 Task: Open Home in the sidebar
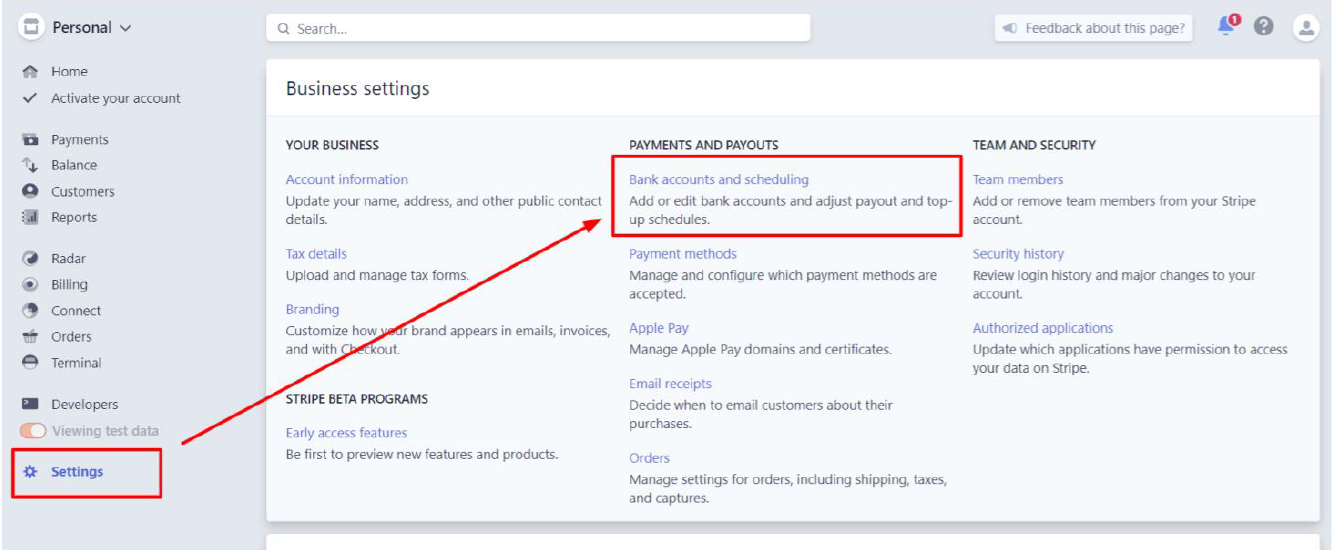click(x=69, y=72)
